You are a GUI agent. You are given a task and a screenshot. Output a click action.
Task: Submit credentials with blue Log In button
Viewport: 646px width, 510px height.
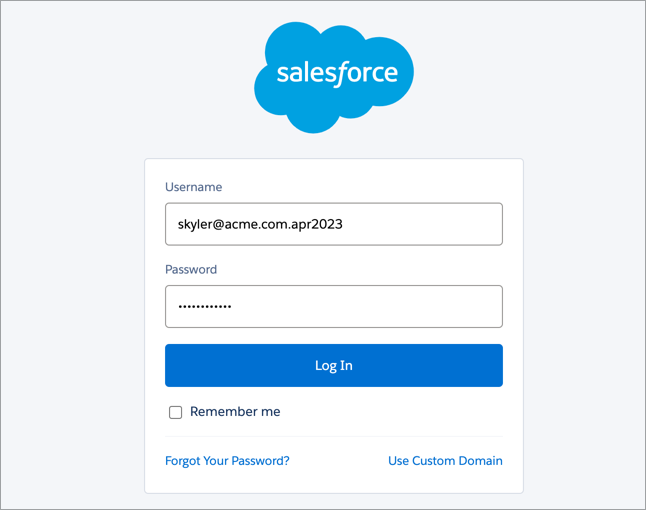(334, 365)
